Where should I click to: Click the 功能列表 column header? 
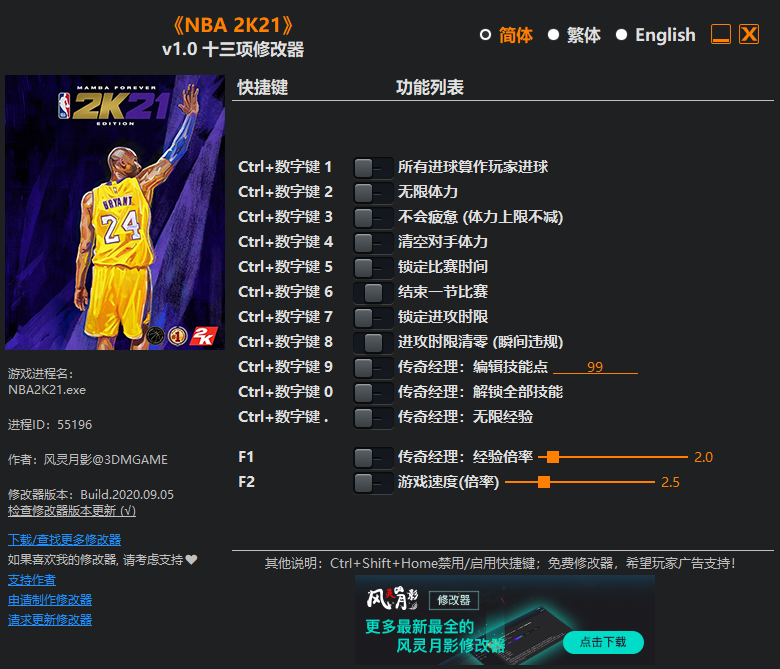pyautogui.click(x=430, y=88)
